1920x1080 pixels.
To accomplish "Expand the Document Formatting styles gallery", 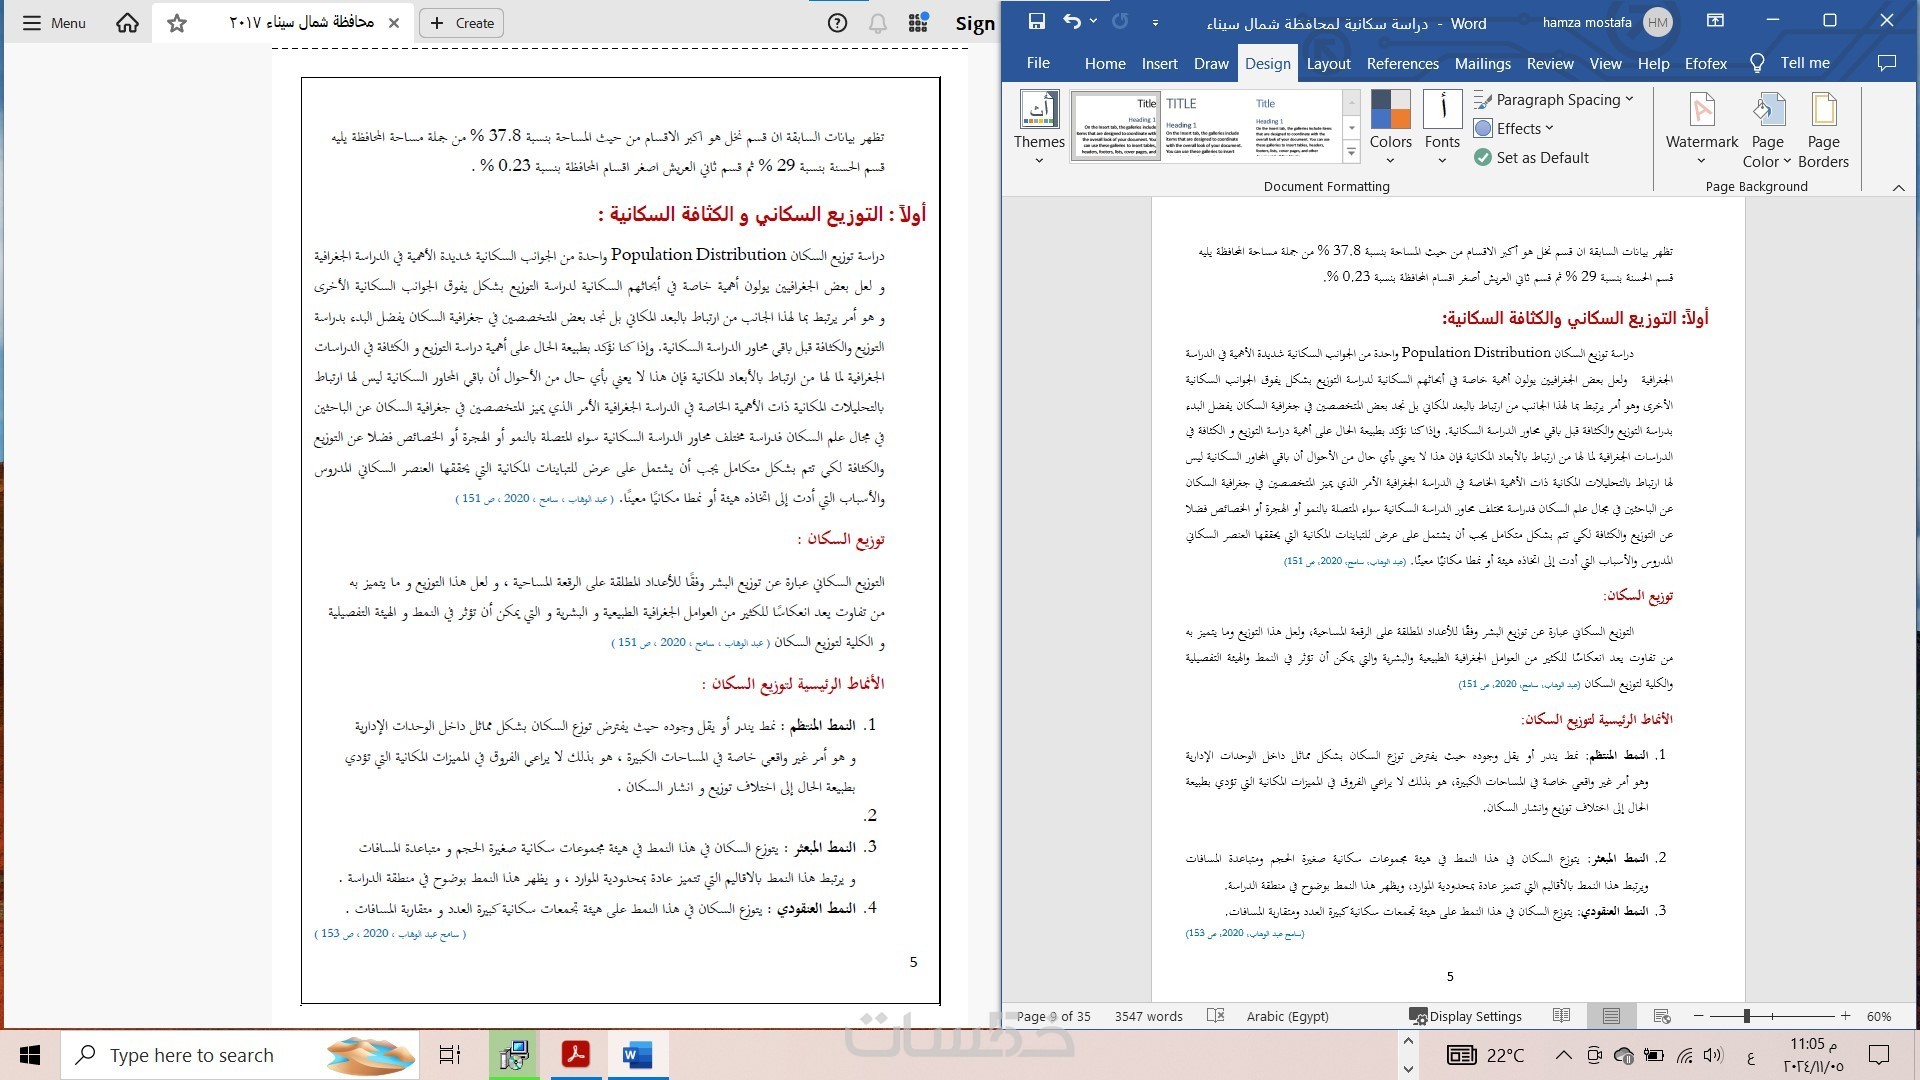I will 1351,152.
